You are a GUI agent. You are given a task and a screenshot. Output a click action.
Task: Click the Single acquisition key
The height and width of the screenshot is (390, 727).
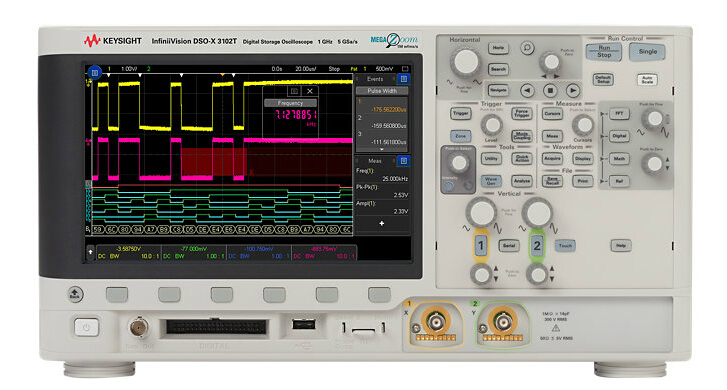[647, 51]
